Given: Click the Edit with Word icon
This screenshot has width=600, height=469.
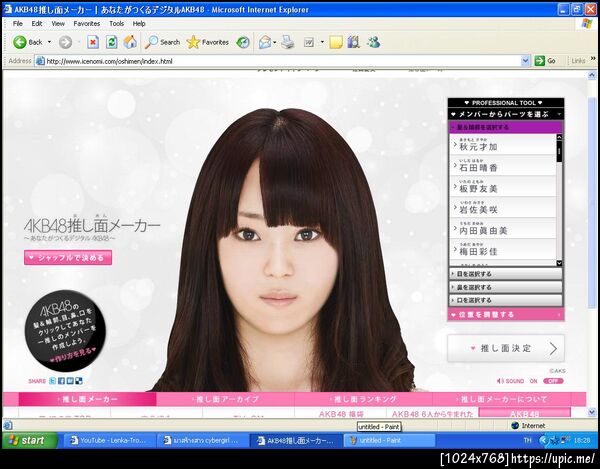Looking at the screenshot, I should point(309,42).
